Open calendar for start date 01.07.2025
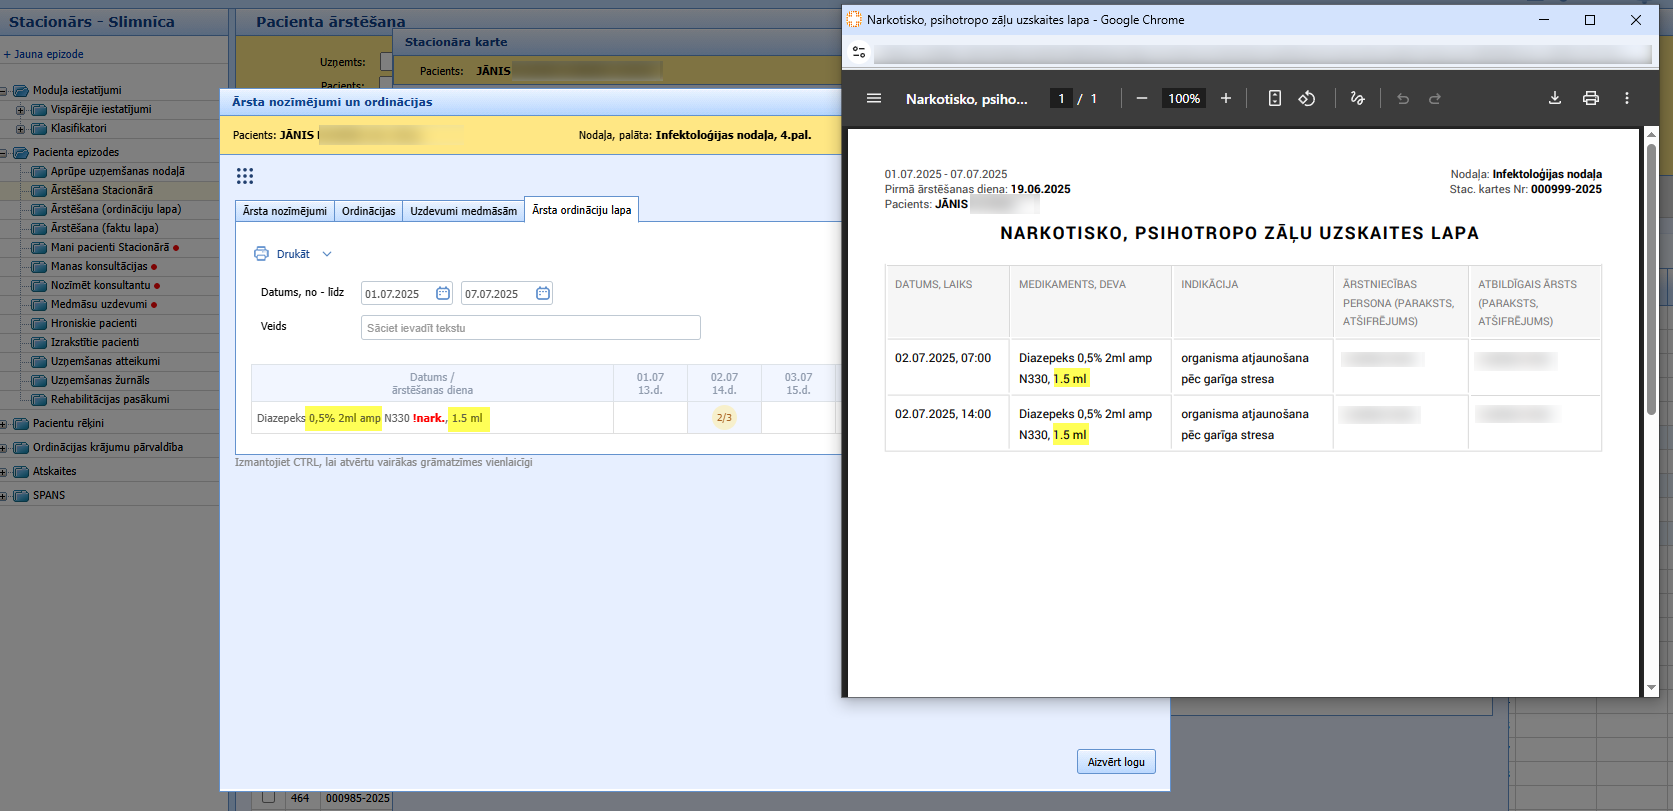 pos(443,293)
